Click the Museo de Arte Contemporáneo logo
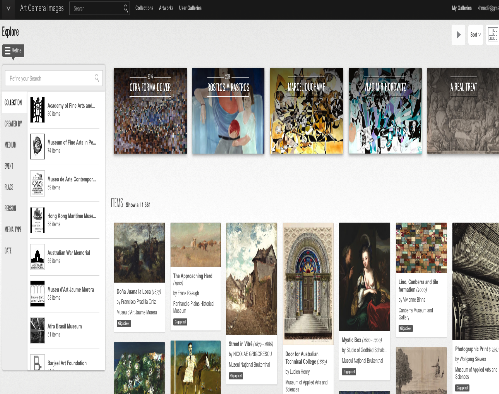499x394 pixels. coord(37,183)
